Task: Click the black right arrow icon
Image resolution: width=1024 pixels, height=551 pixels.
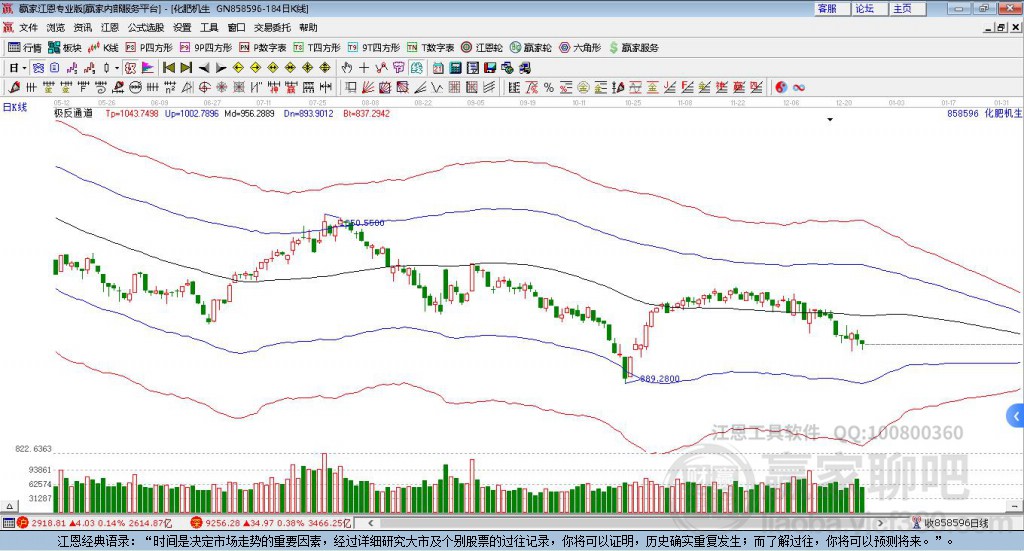Action: 221,68
